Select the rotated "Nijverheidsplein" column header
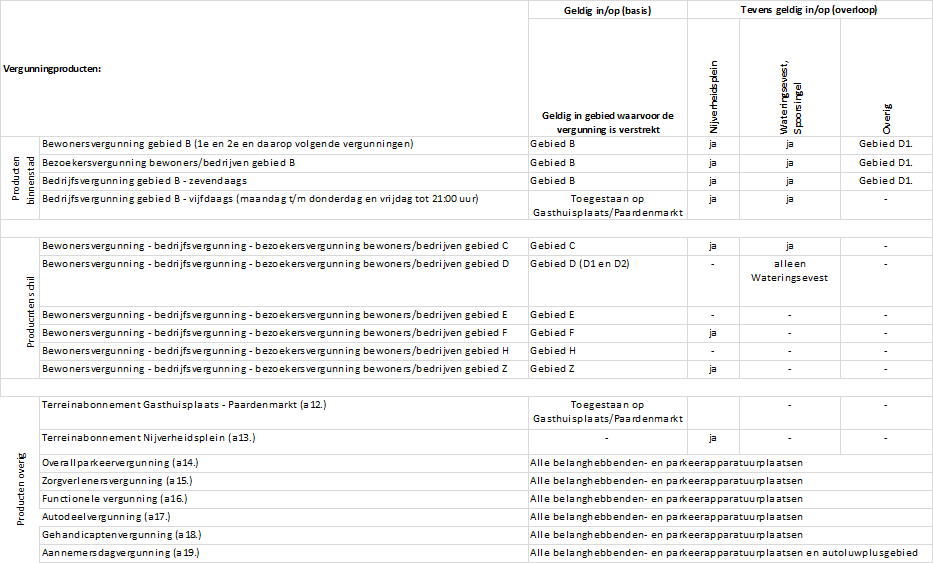The image size is (933, 563). click(x=714, y=96)
